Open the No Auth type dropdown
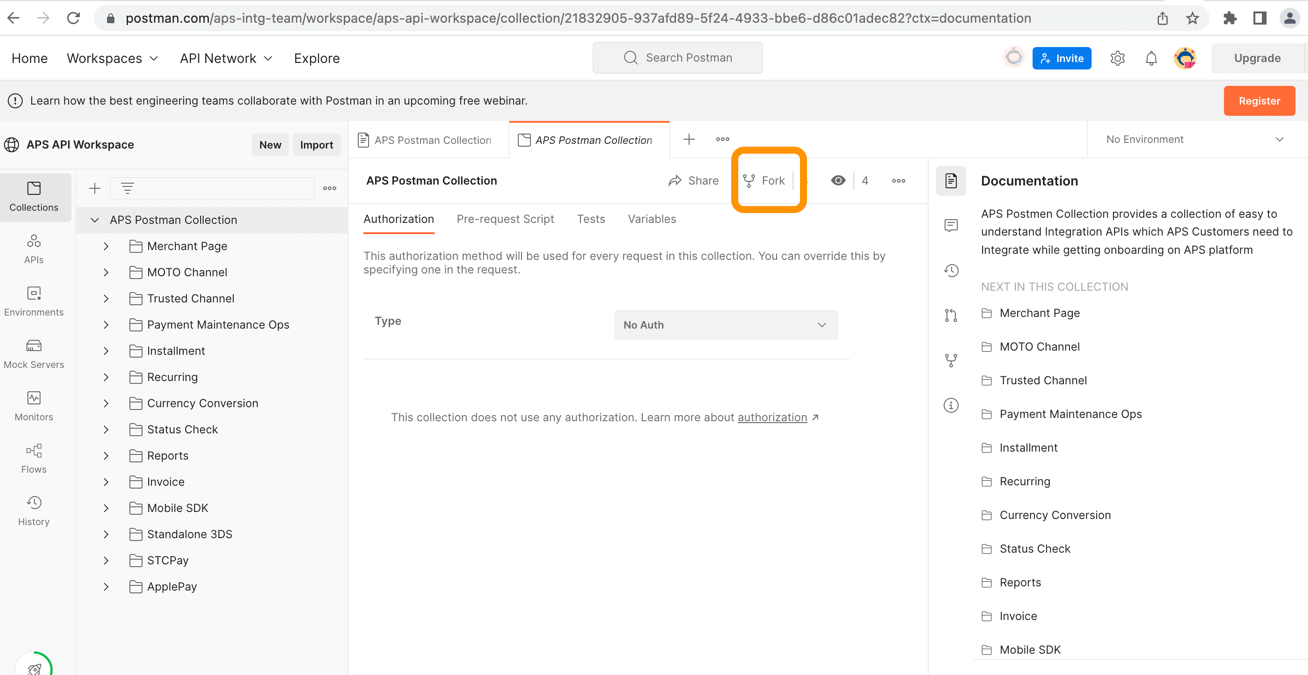 coord(725,325)
